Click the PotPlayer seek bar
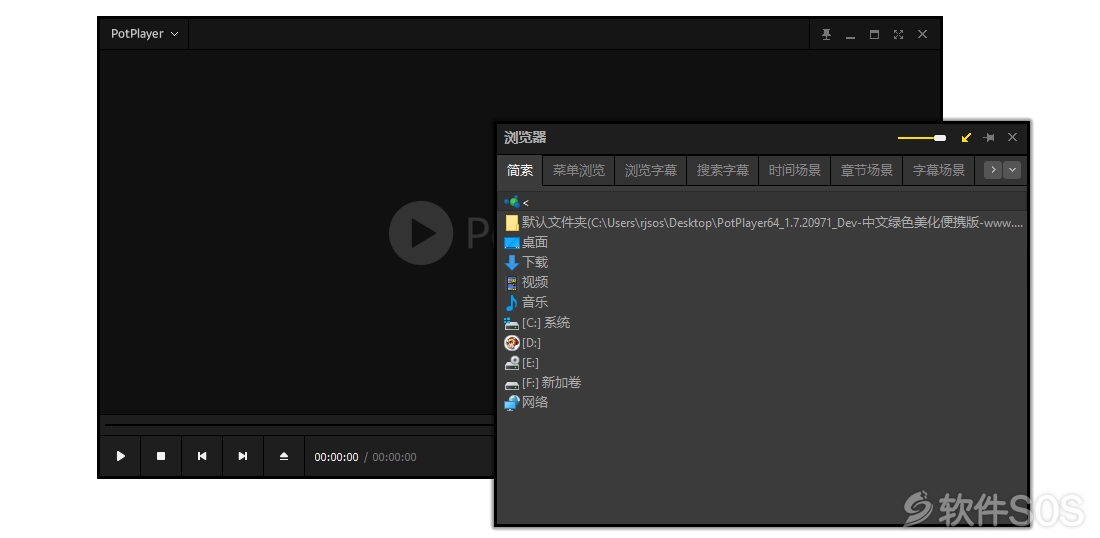The image size is (1100, 538). coord(300,424)
